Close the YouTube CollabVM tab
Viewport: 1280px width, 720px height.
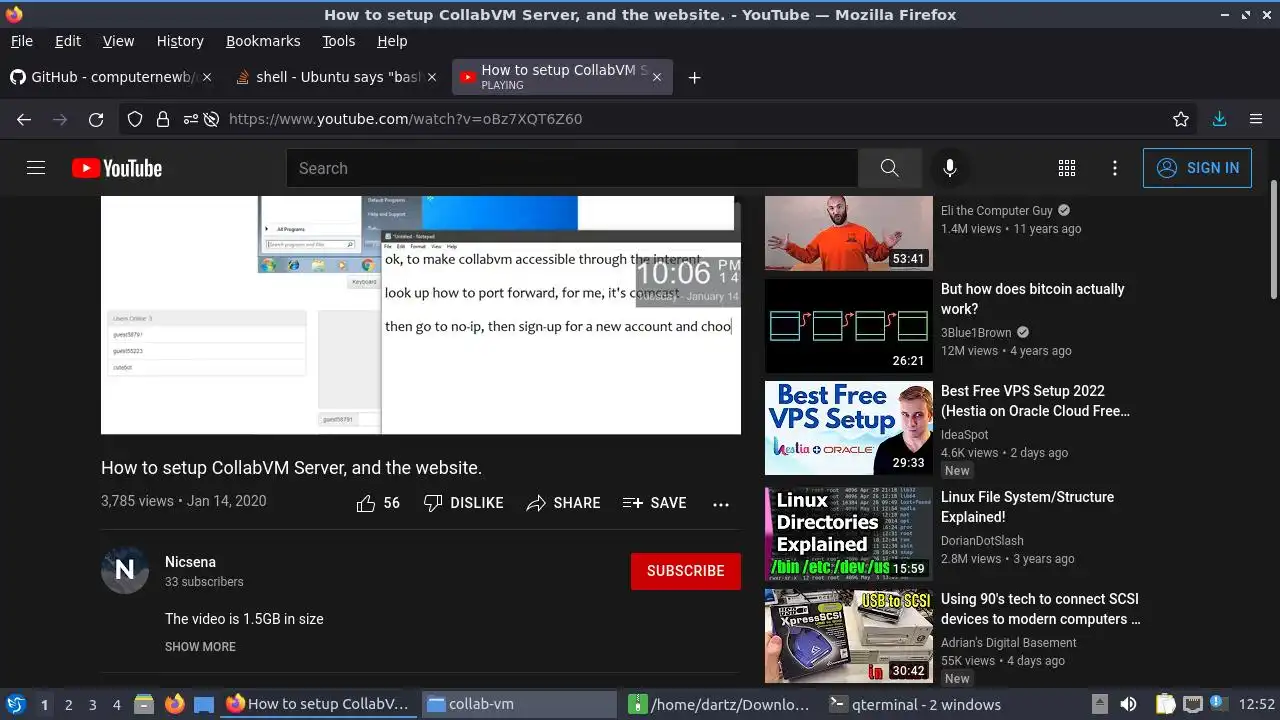point(657,77)
